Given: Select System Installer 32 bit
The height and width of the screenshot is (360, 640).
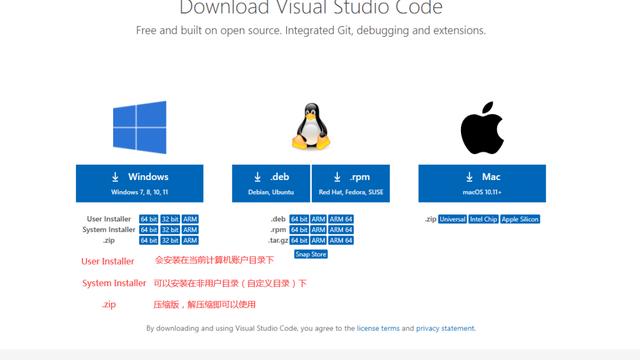Looking at the screenshot, I should 170,230.
